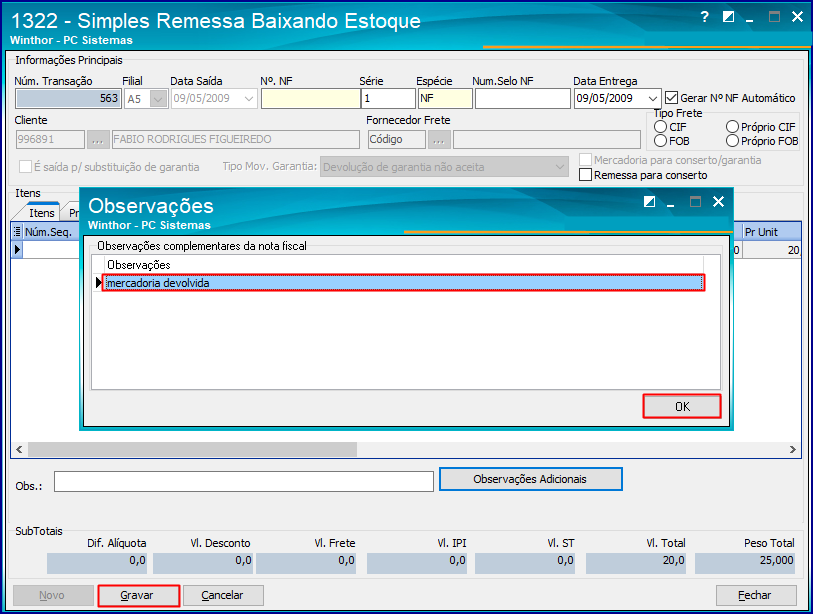Click the Gravar button
Viewport: 813px width, 614px height.
tap(138, 595)
